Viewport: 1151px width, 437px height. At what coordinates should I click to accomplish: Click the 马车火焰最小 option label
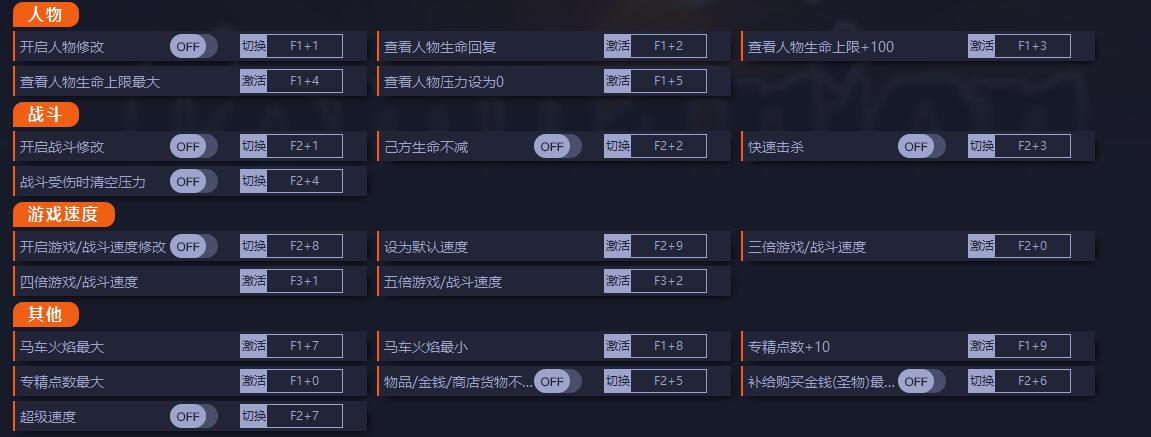point(426,347)
